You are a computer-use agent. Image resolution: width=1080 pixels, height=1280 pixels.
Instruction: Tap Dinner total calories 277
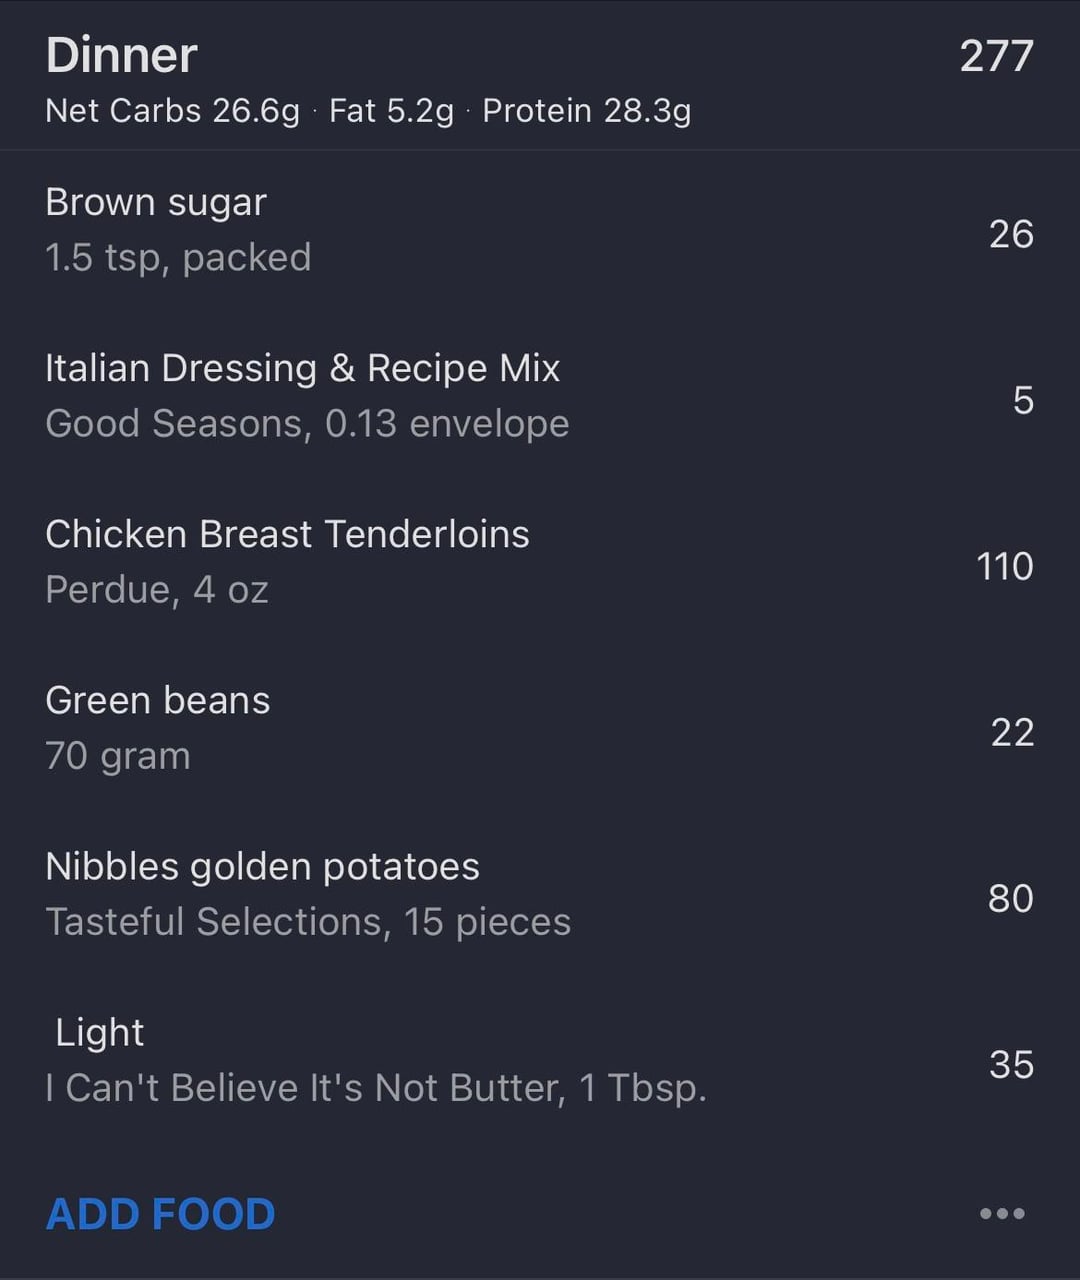pyautogui.click(x=996, y=56)
